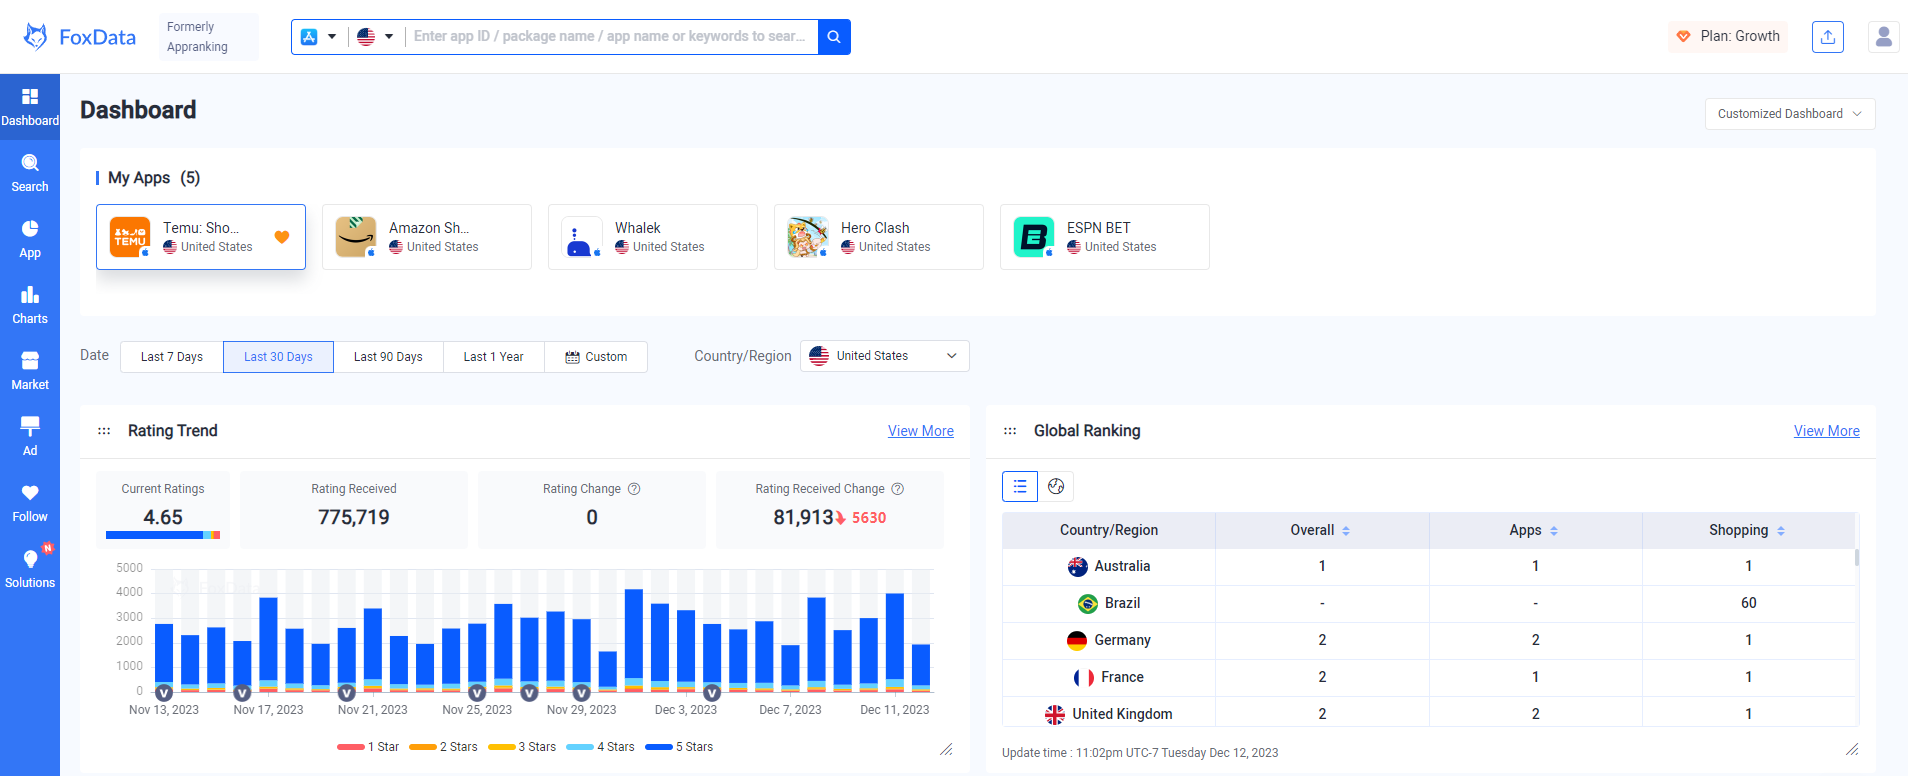
Task: Click the Rating Received Change help icon
Action: point(898,489)
